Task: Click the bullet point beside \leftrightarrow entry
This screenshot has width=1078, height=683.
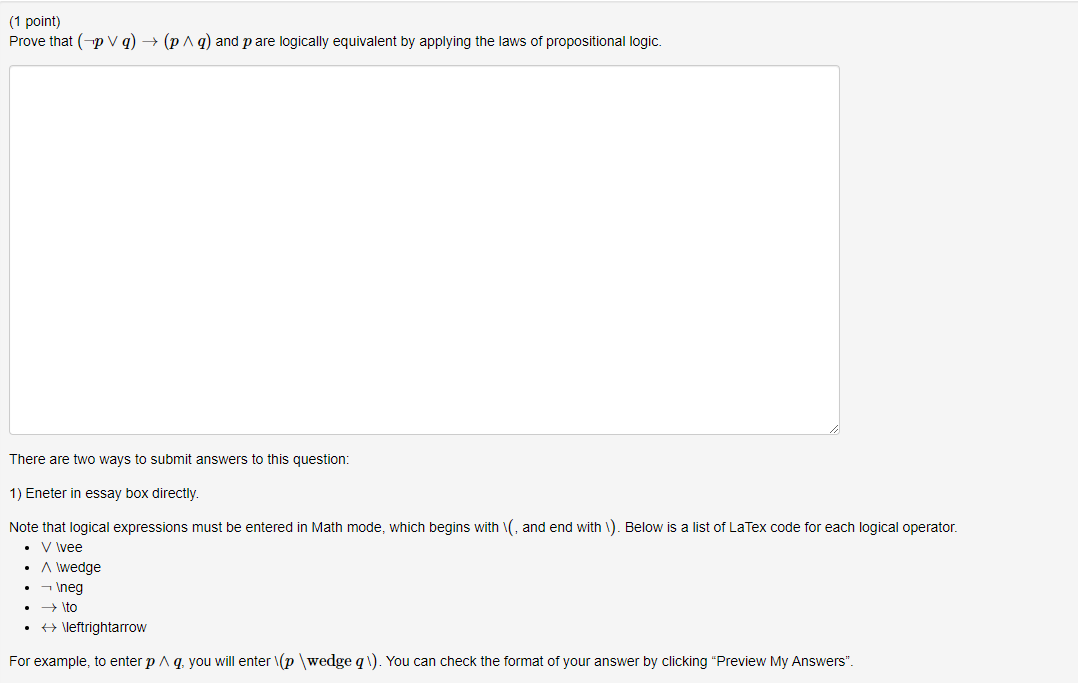Action: [x=26, y=627]
